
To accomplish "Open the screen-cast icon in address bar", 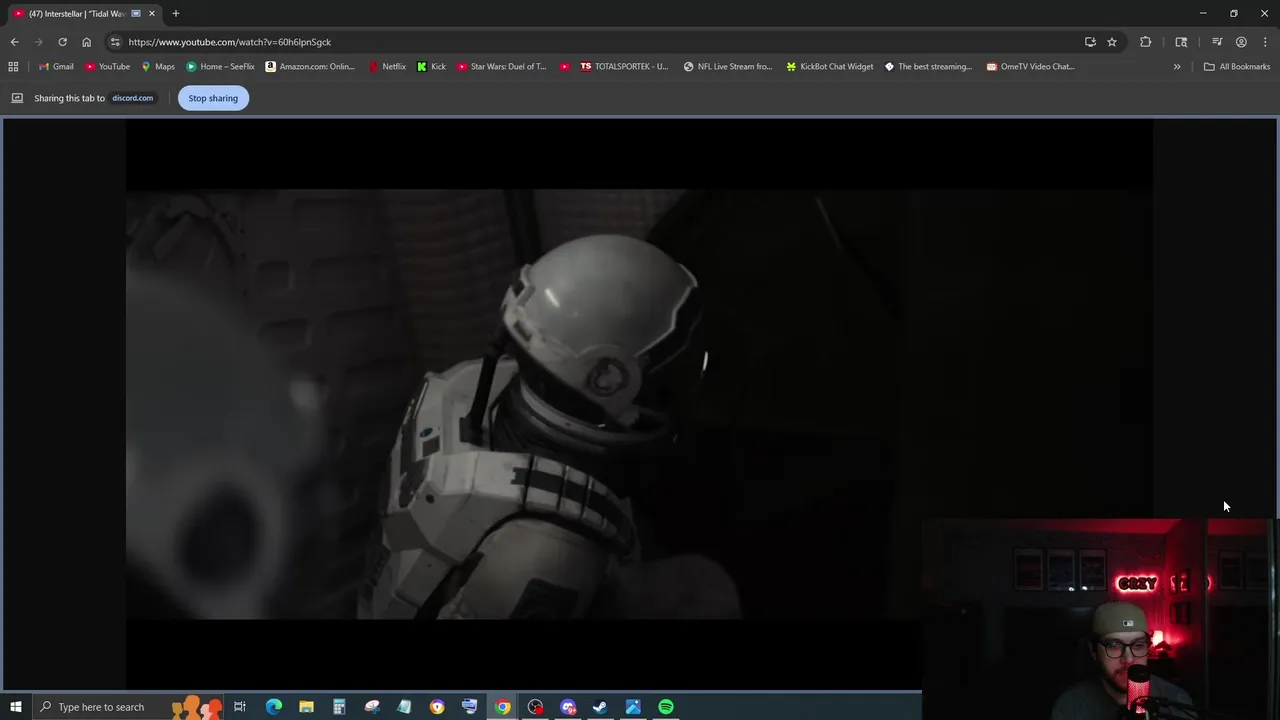I will point(1090,42).
